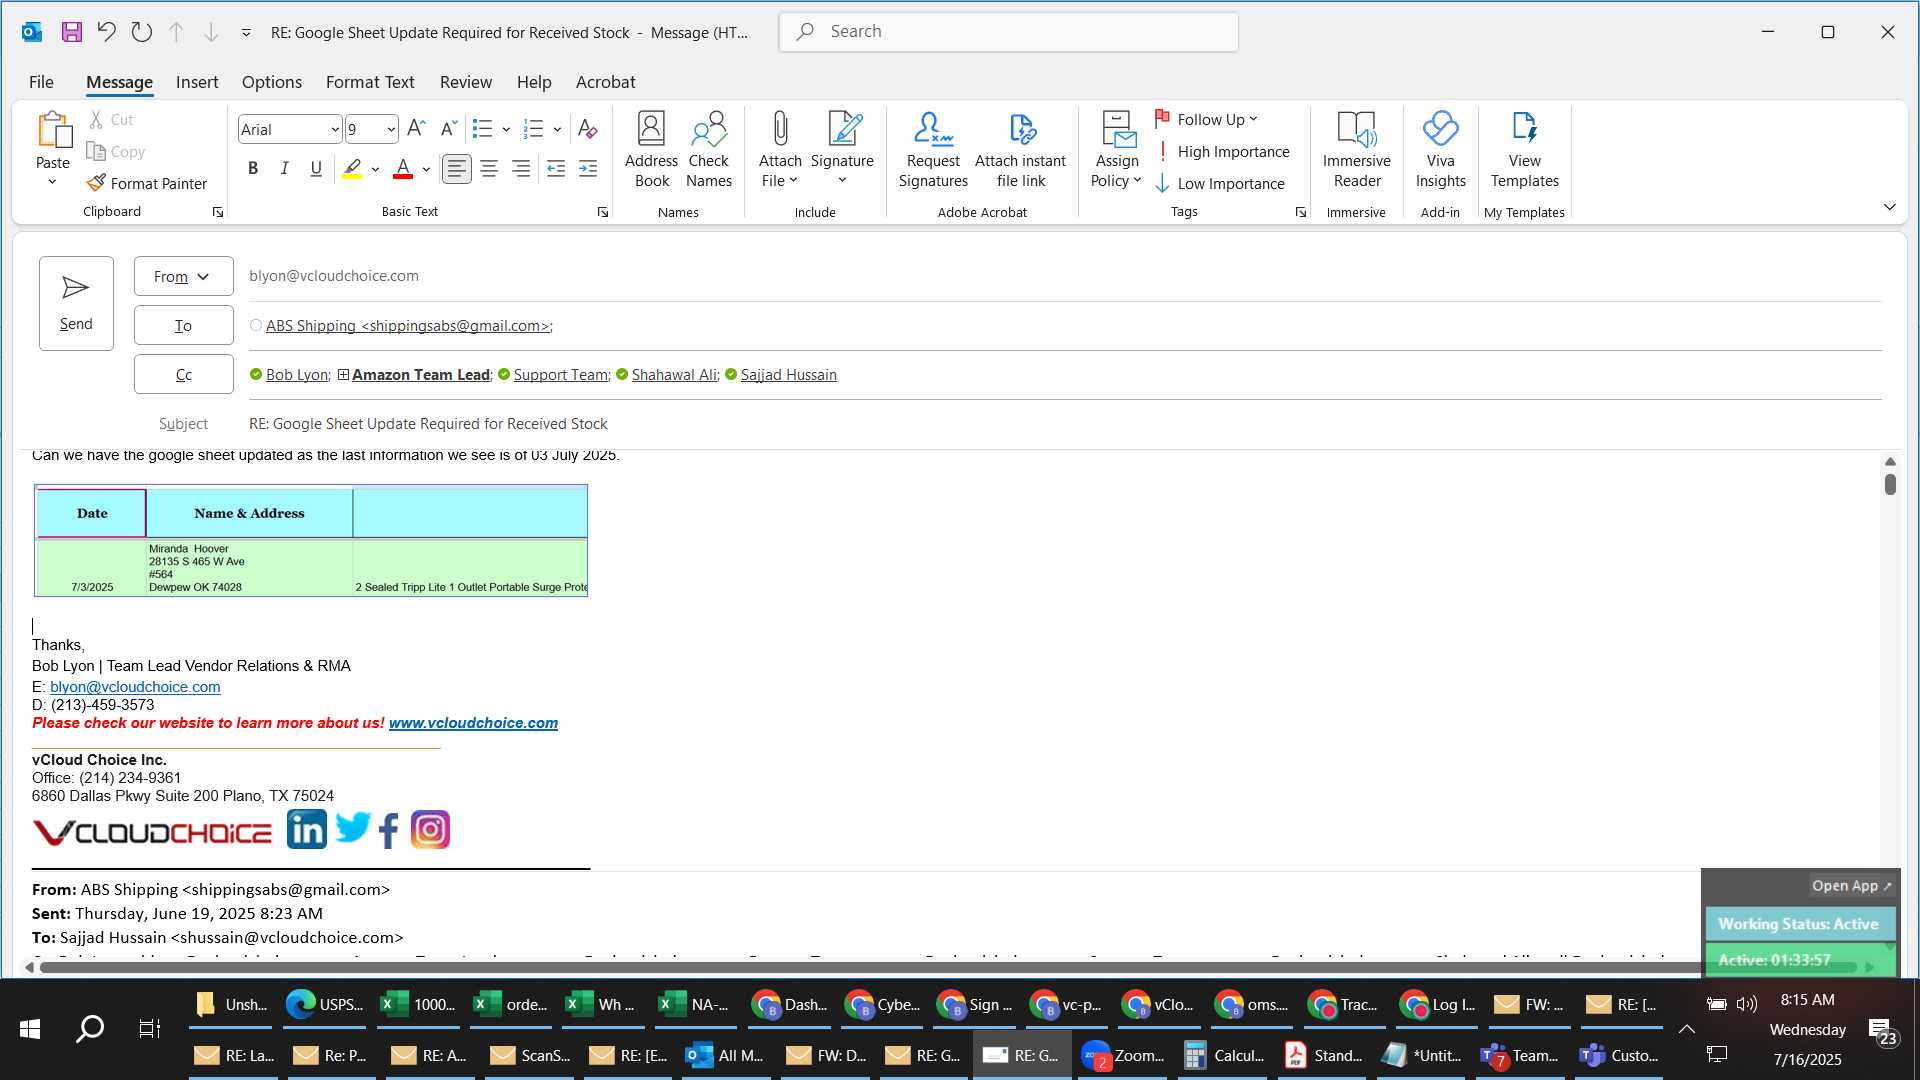This screenshot has width=1920, height=1080.
Task: Click the Cc recipients button
Action: point(184,374)
